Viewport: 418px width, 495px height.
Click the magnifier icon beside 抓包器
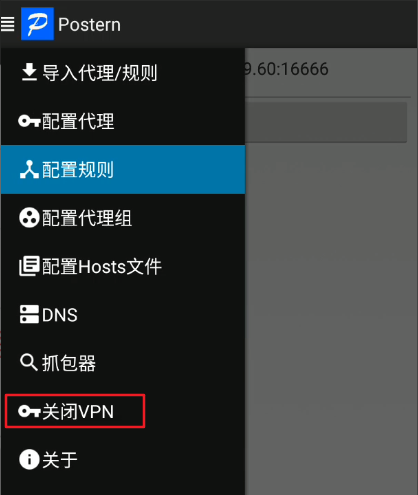point(29,363)
